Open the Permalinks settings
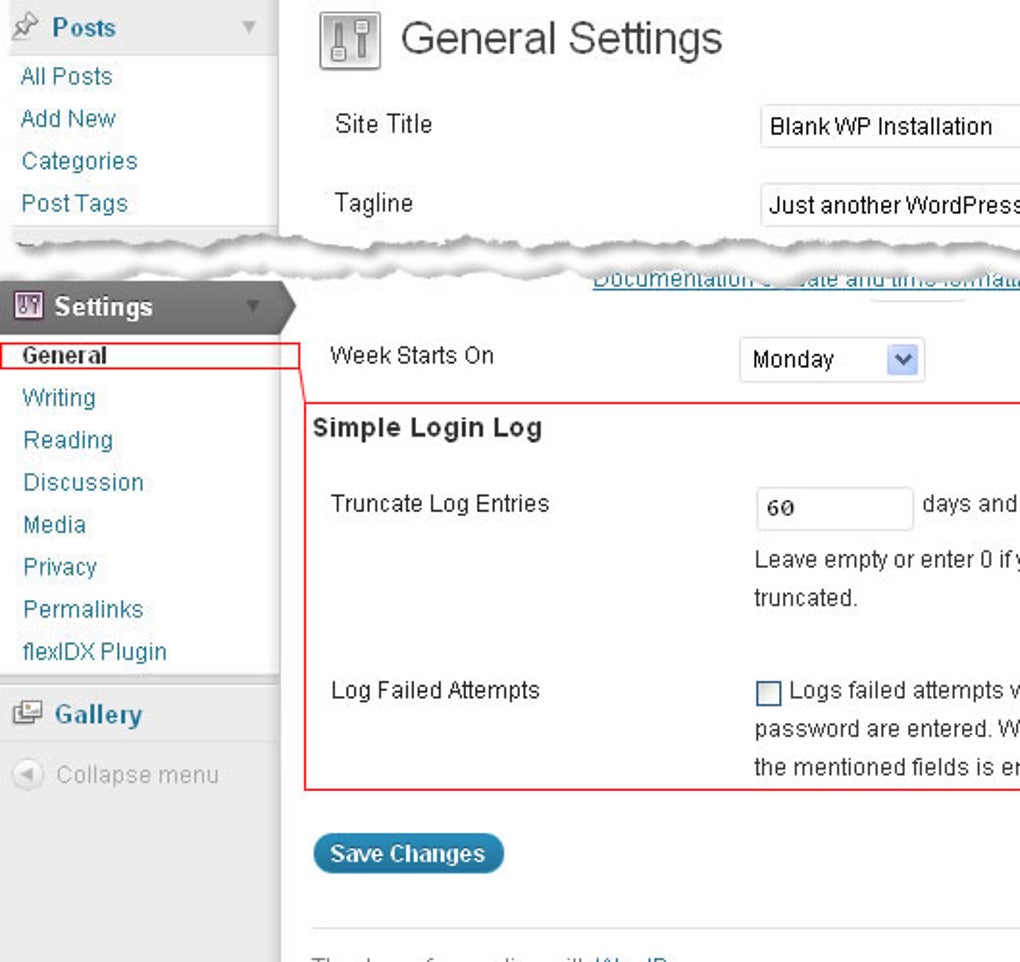 click(82, 609)
